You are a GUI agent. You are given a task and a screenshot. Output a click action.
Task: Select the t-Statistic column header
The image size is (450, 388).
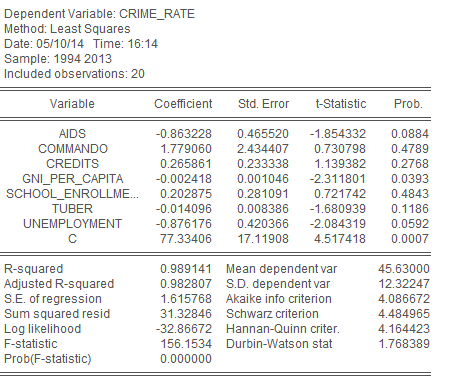pos(341,104)
